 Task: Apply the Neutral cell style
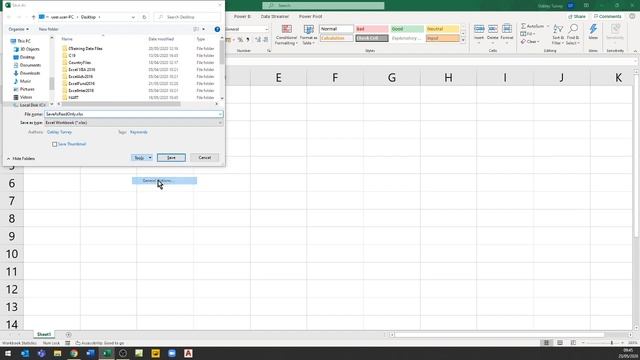coord(442,29)
